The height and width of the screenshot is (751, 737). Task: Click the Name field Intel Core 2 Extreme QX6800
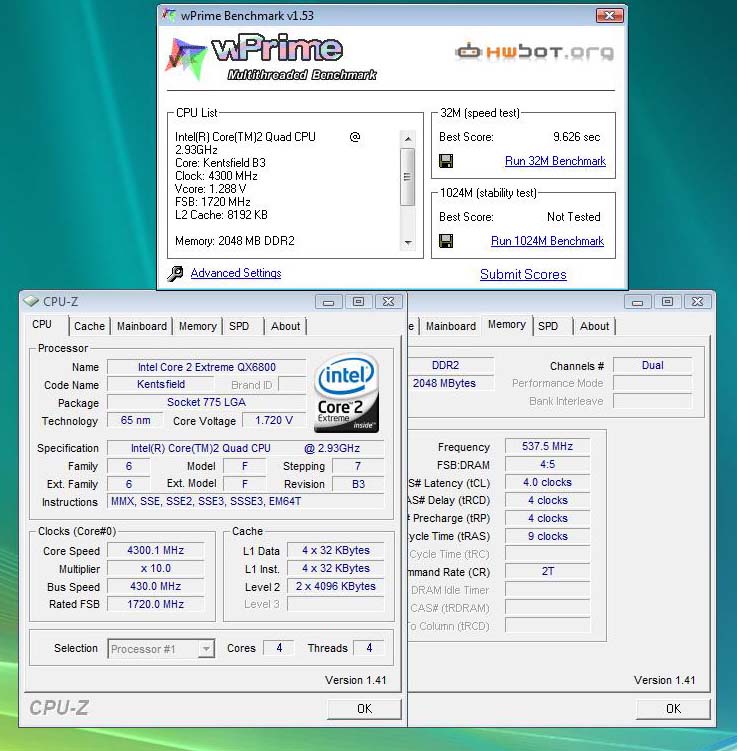click(x=206, y=367)
